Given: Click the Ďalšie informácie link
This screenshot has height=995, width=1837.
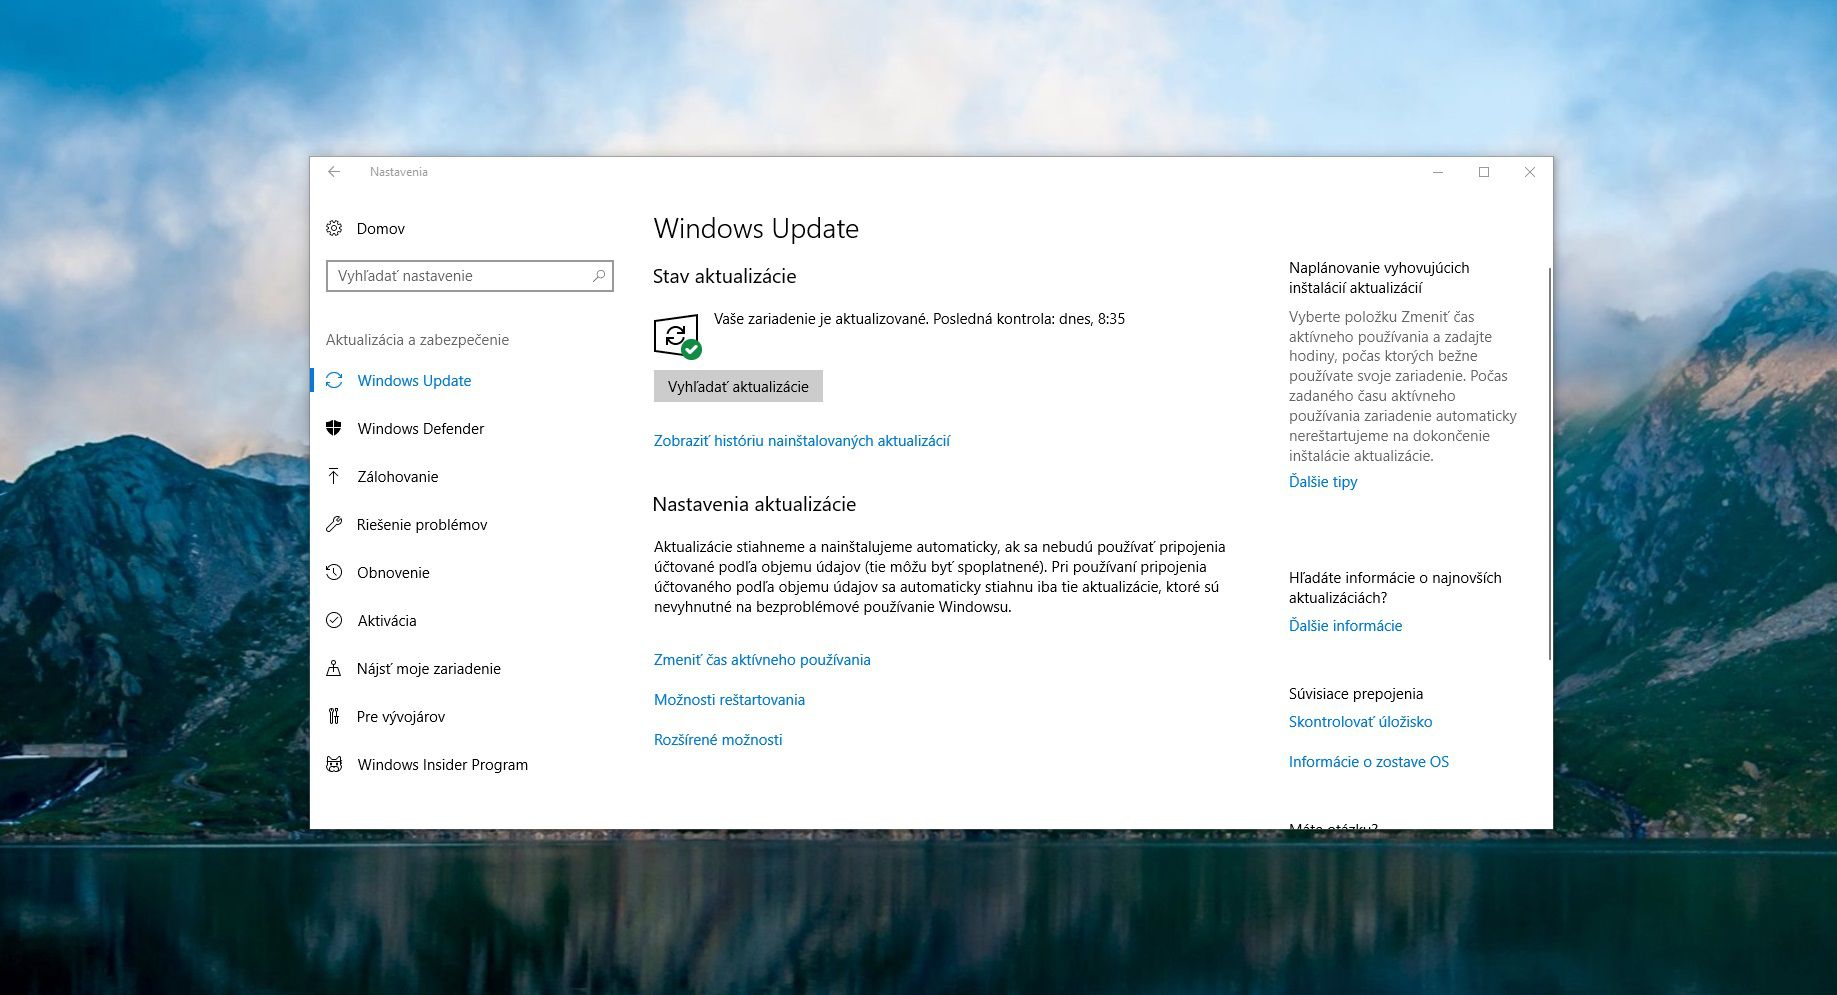Looking at the screenshot, I should [x=1345, y=625].
